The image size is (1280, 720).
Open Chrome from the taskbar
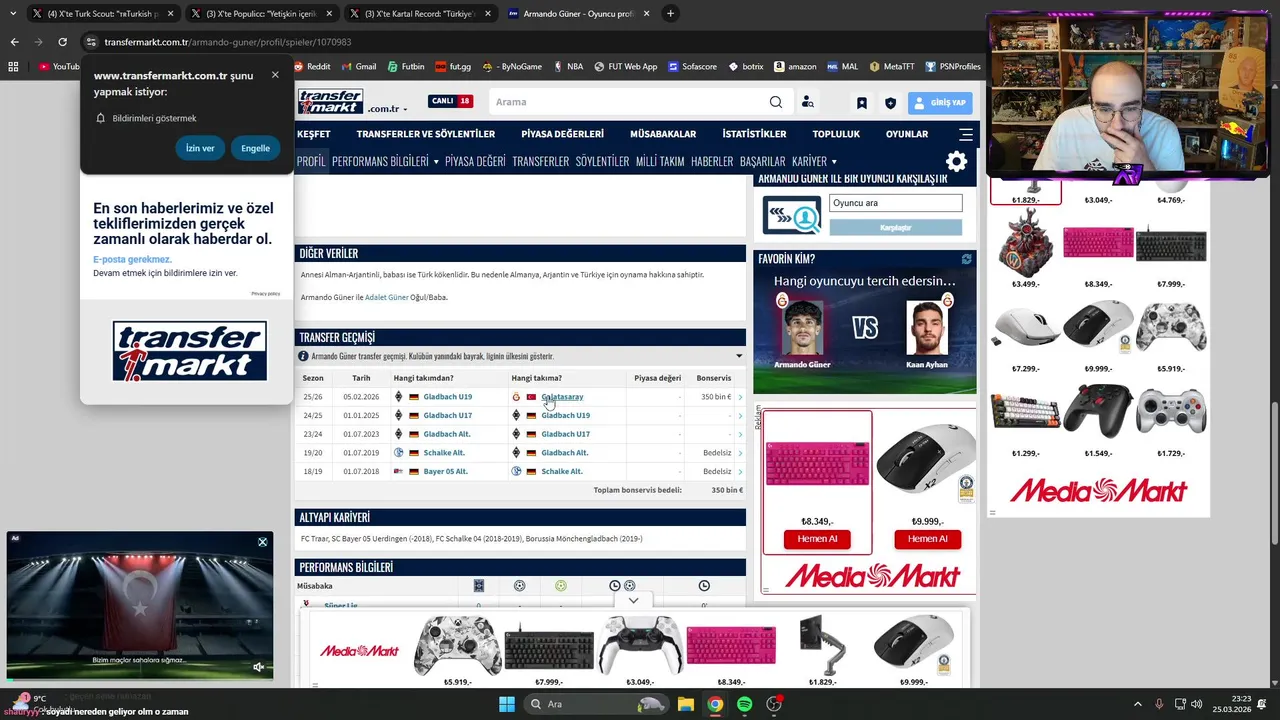coord(715,704)
